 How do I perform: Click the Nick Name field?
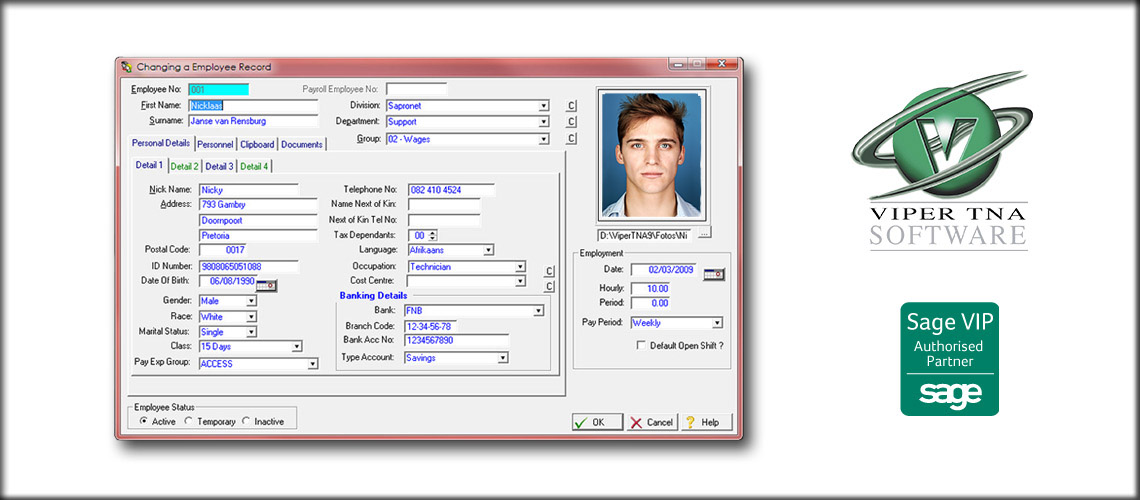click(x=249, y=190)
